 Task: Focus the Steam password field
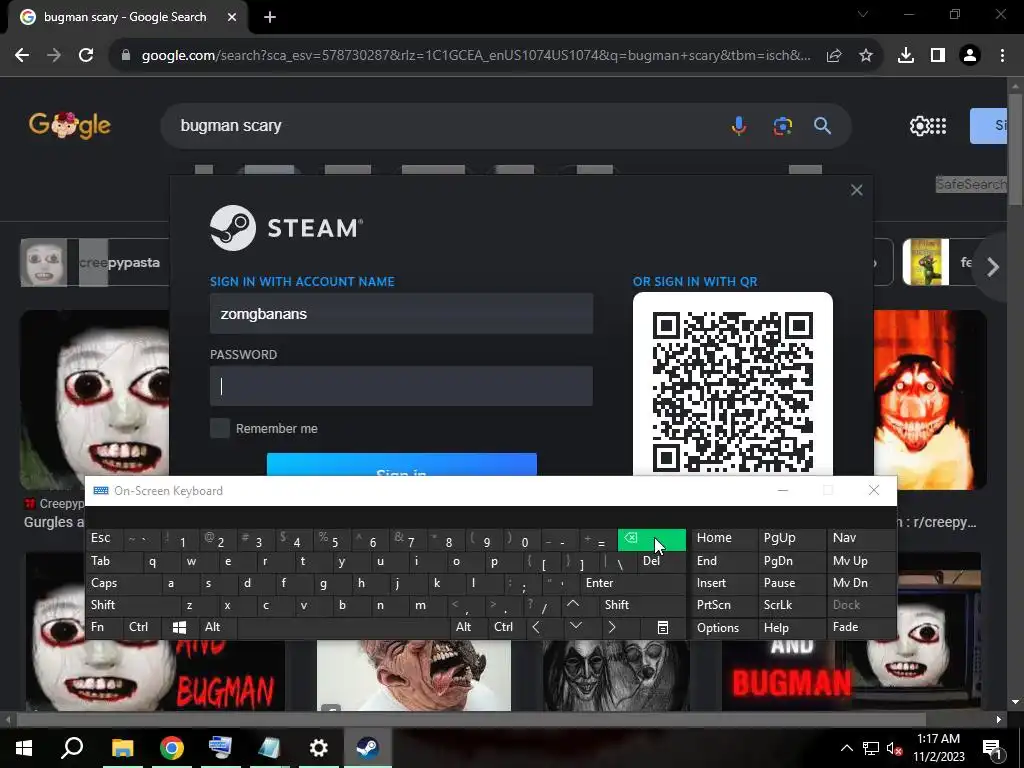coord(401,386)
